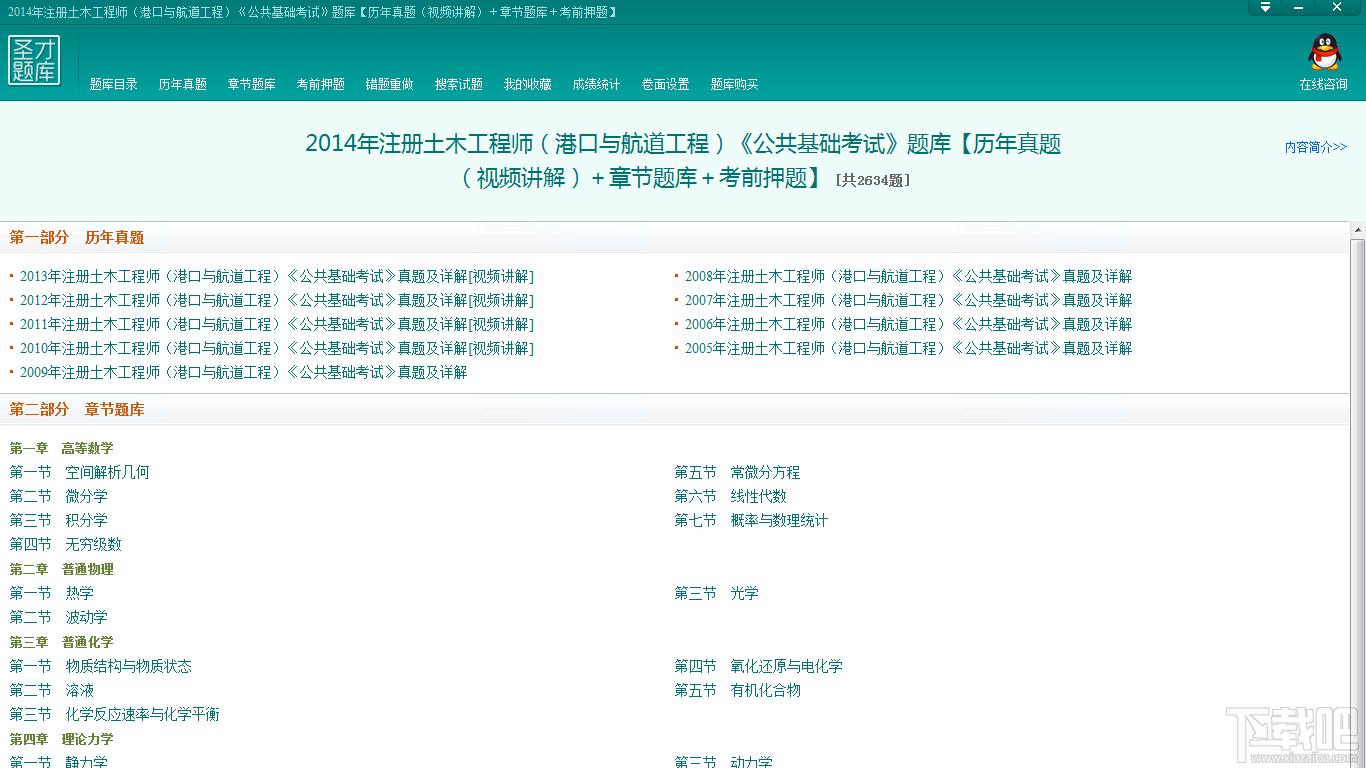
Task: Open the 考前押题 section
Action: click(x=320, y=84)
